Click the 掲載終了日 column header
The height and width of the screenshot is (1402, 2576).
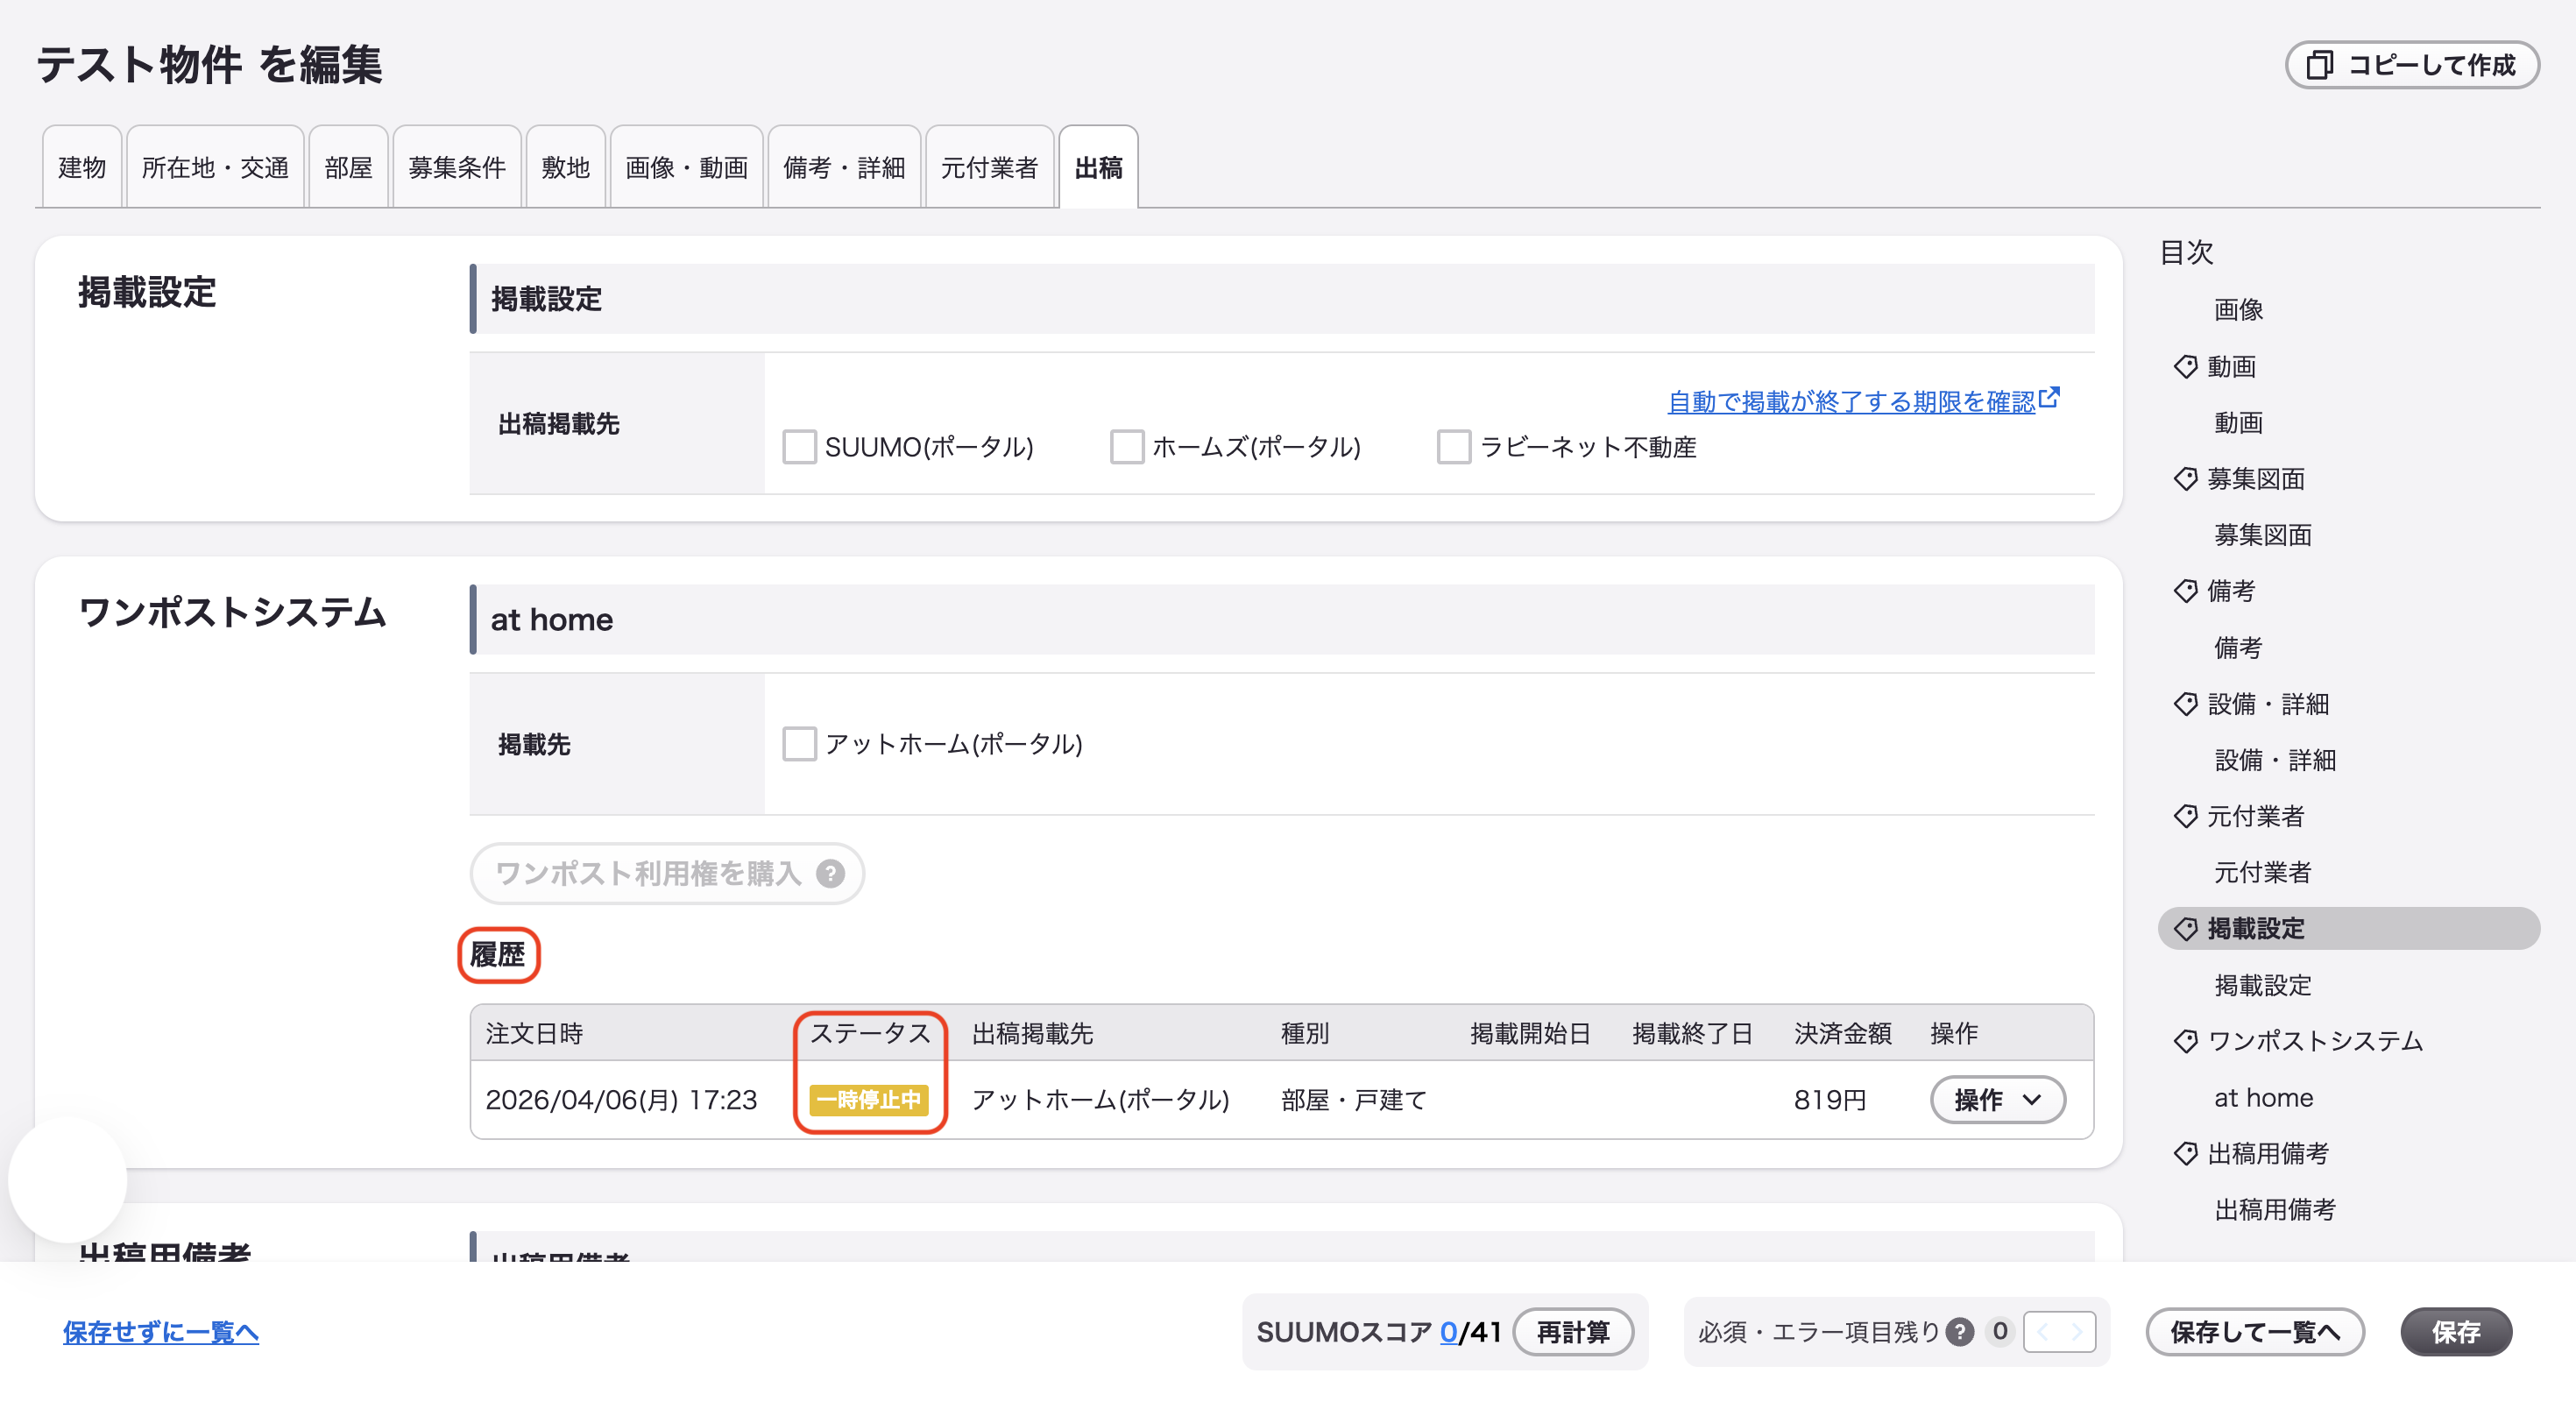click(1692, 1033)
